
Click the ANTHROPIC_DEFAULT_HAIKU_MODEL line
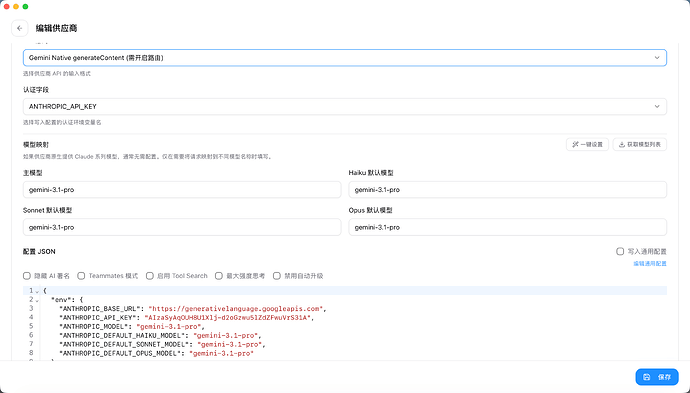click(x=161, y=335)
